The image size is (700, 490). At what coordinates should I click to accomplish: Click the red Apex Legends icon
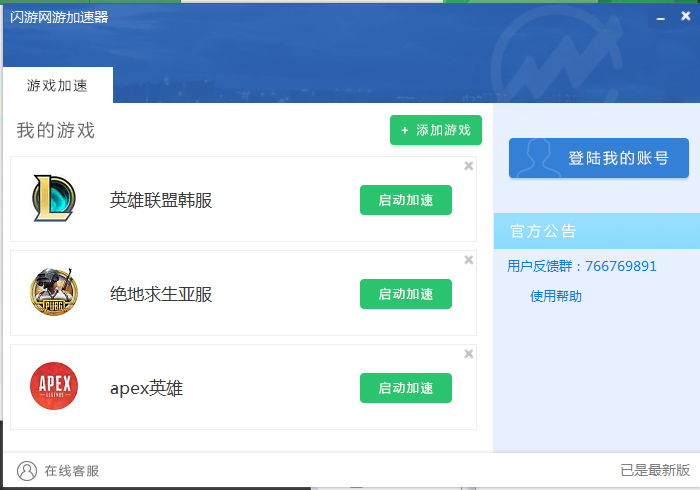(x=53, y=387)
